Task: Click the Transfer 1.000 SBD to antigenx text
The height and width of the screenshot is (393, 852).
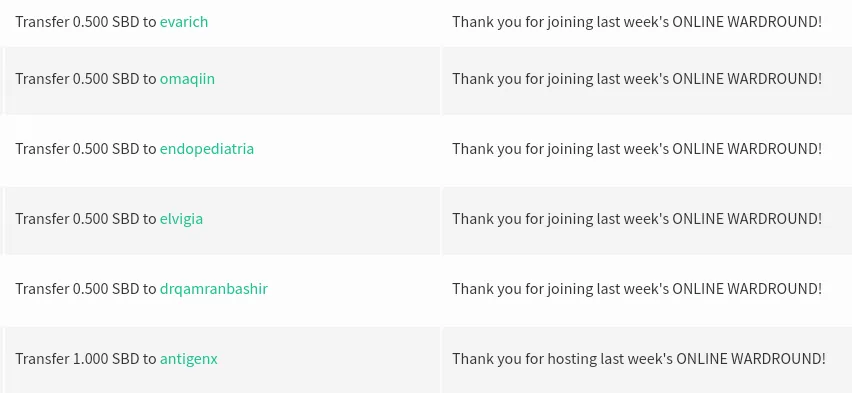Action: pos(116,359)
